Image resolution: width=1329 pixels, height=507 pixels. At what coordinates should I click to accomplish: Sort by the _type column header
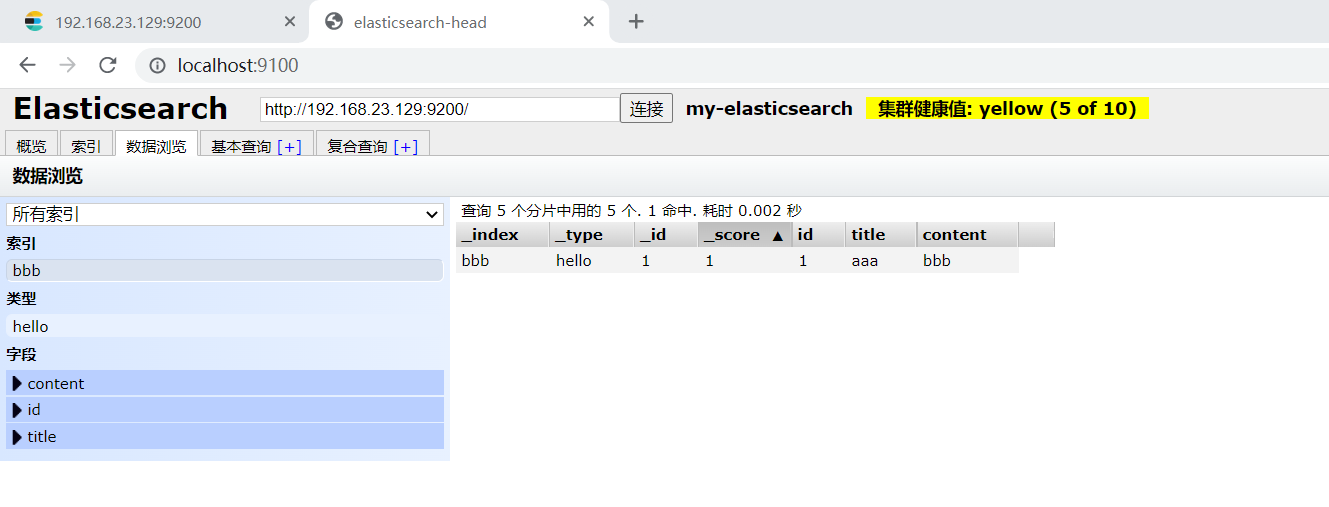tap(592, 234)
